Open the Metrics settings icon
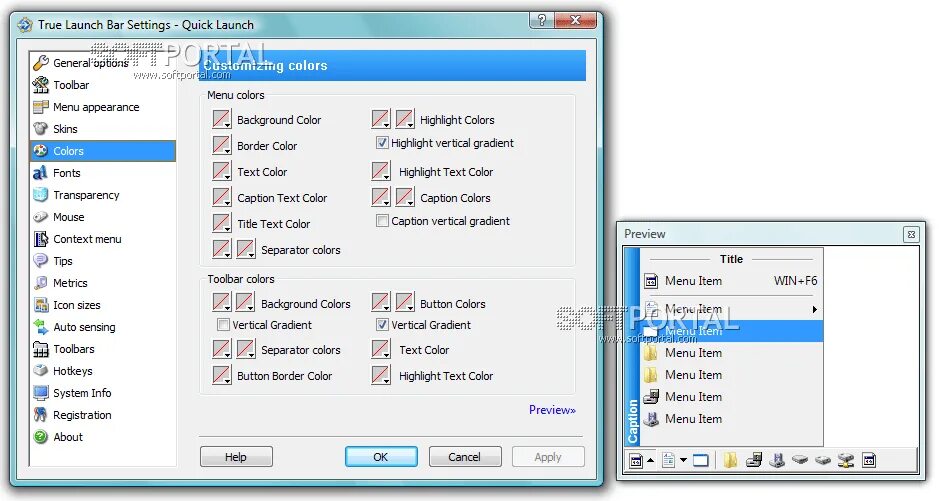Screen dimensions: 939x501 click(x=41, y=283)
